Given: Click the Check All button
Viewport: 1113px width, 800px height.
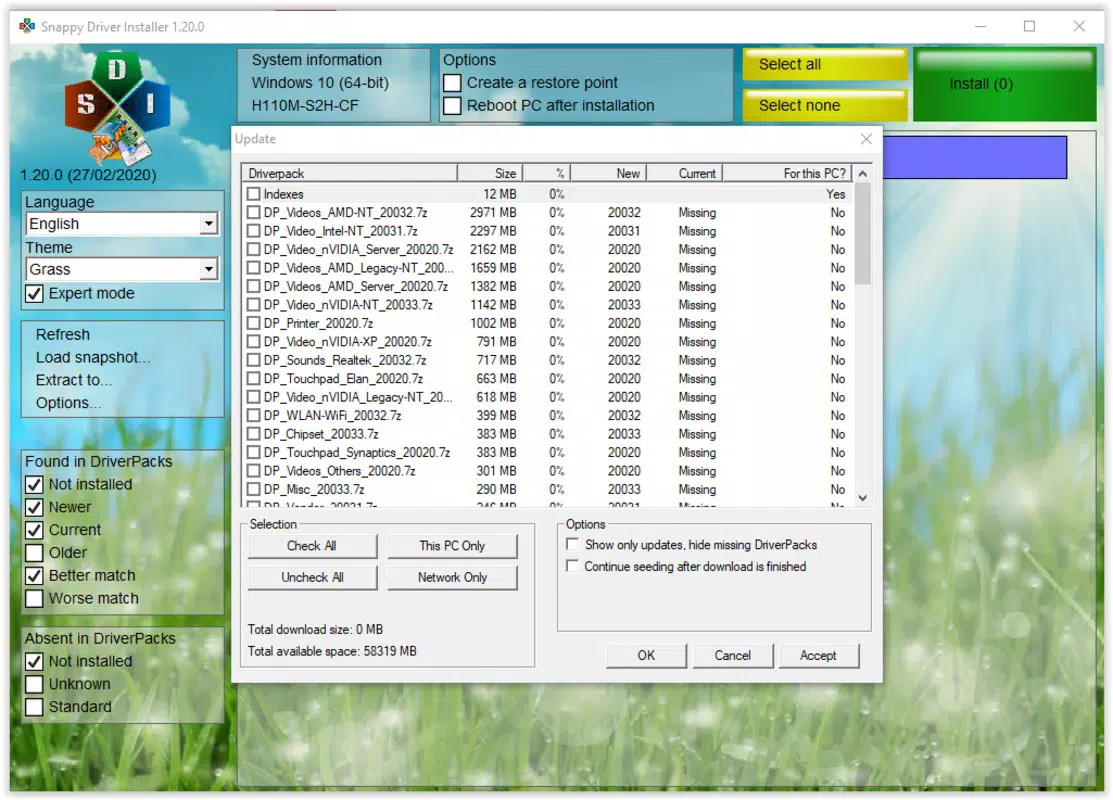Looking at the screenshot, I should coord(312,546).
